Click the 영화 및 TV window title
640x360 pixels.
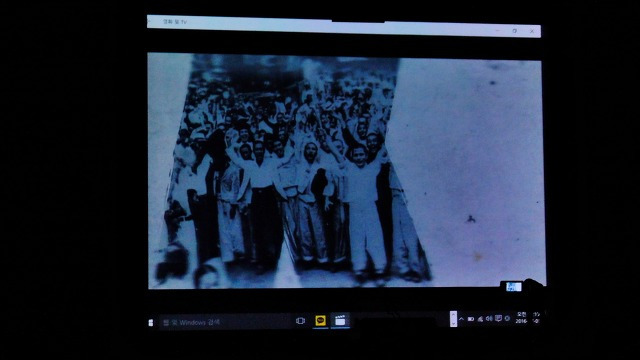click(175, 21)
